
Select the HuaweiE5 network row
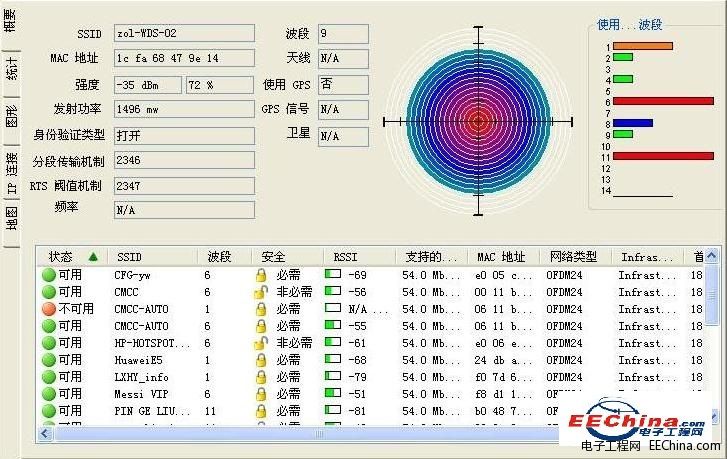pos(371,360)
